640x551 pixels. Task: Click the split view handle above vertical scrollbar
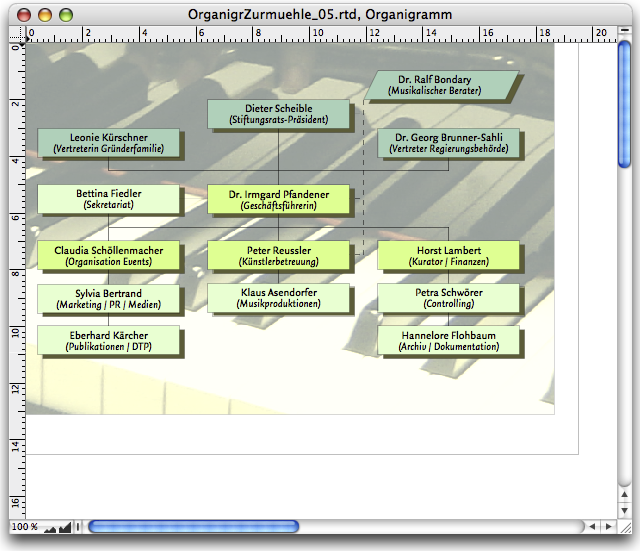(x=624, y=30)
